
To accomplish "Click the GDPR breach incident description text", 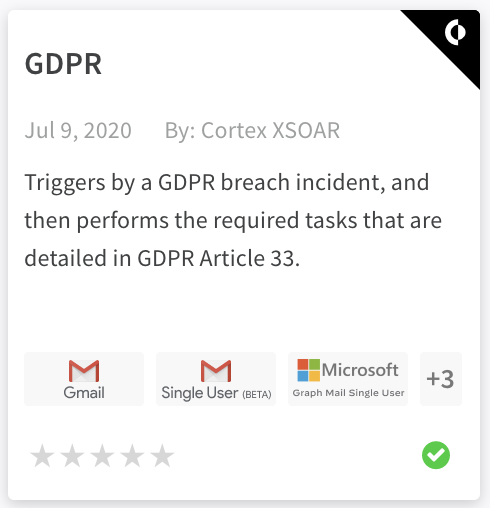I will click(x=233, y=220).
